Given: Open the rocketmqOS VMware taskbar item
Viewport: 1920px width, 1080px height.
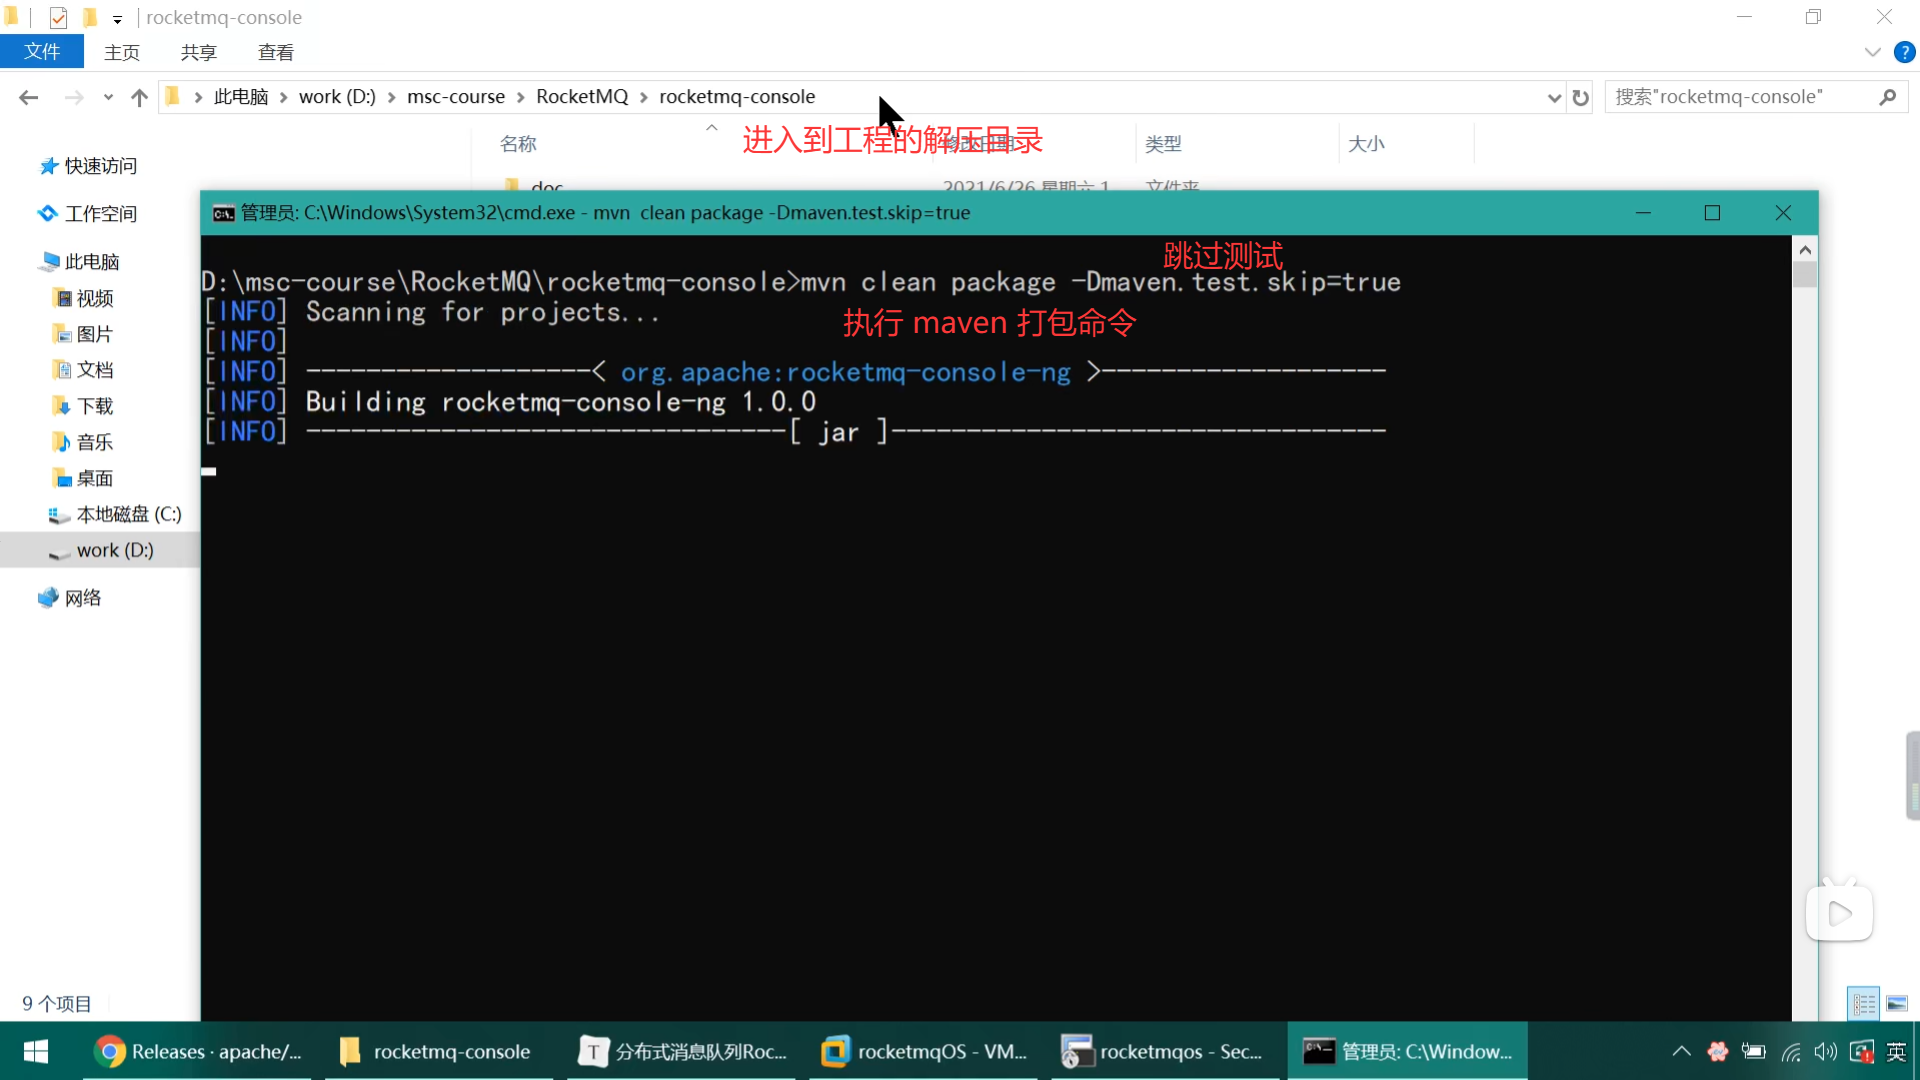Looking at the screenshot, I should point(924,1051).
